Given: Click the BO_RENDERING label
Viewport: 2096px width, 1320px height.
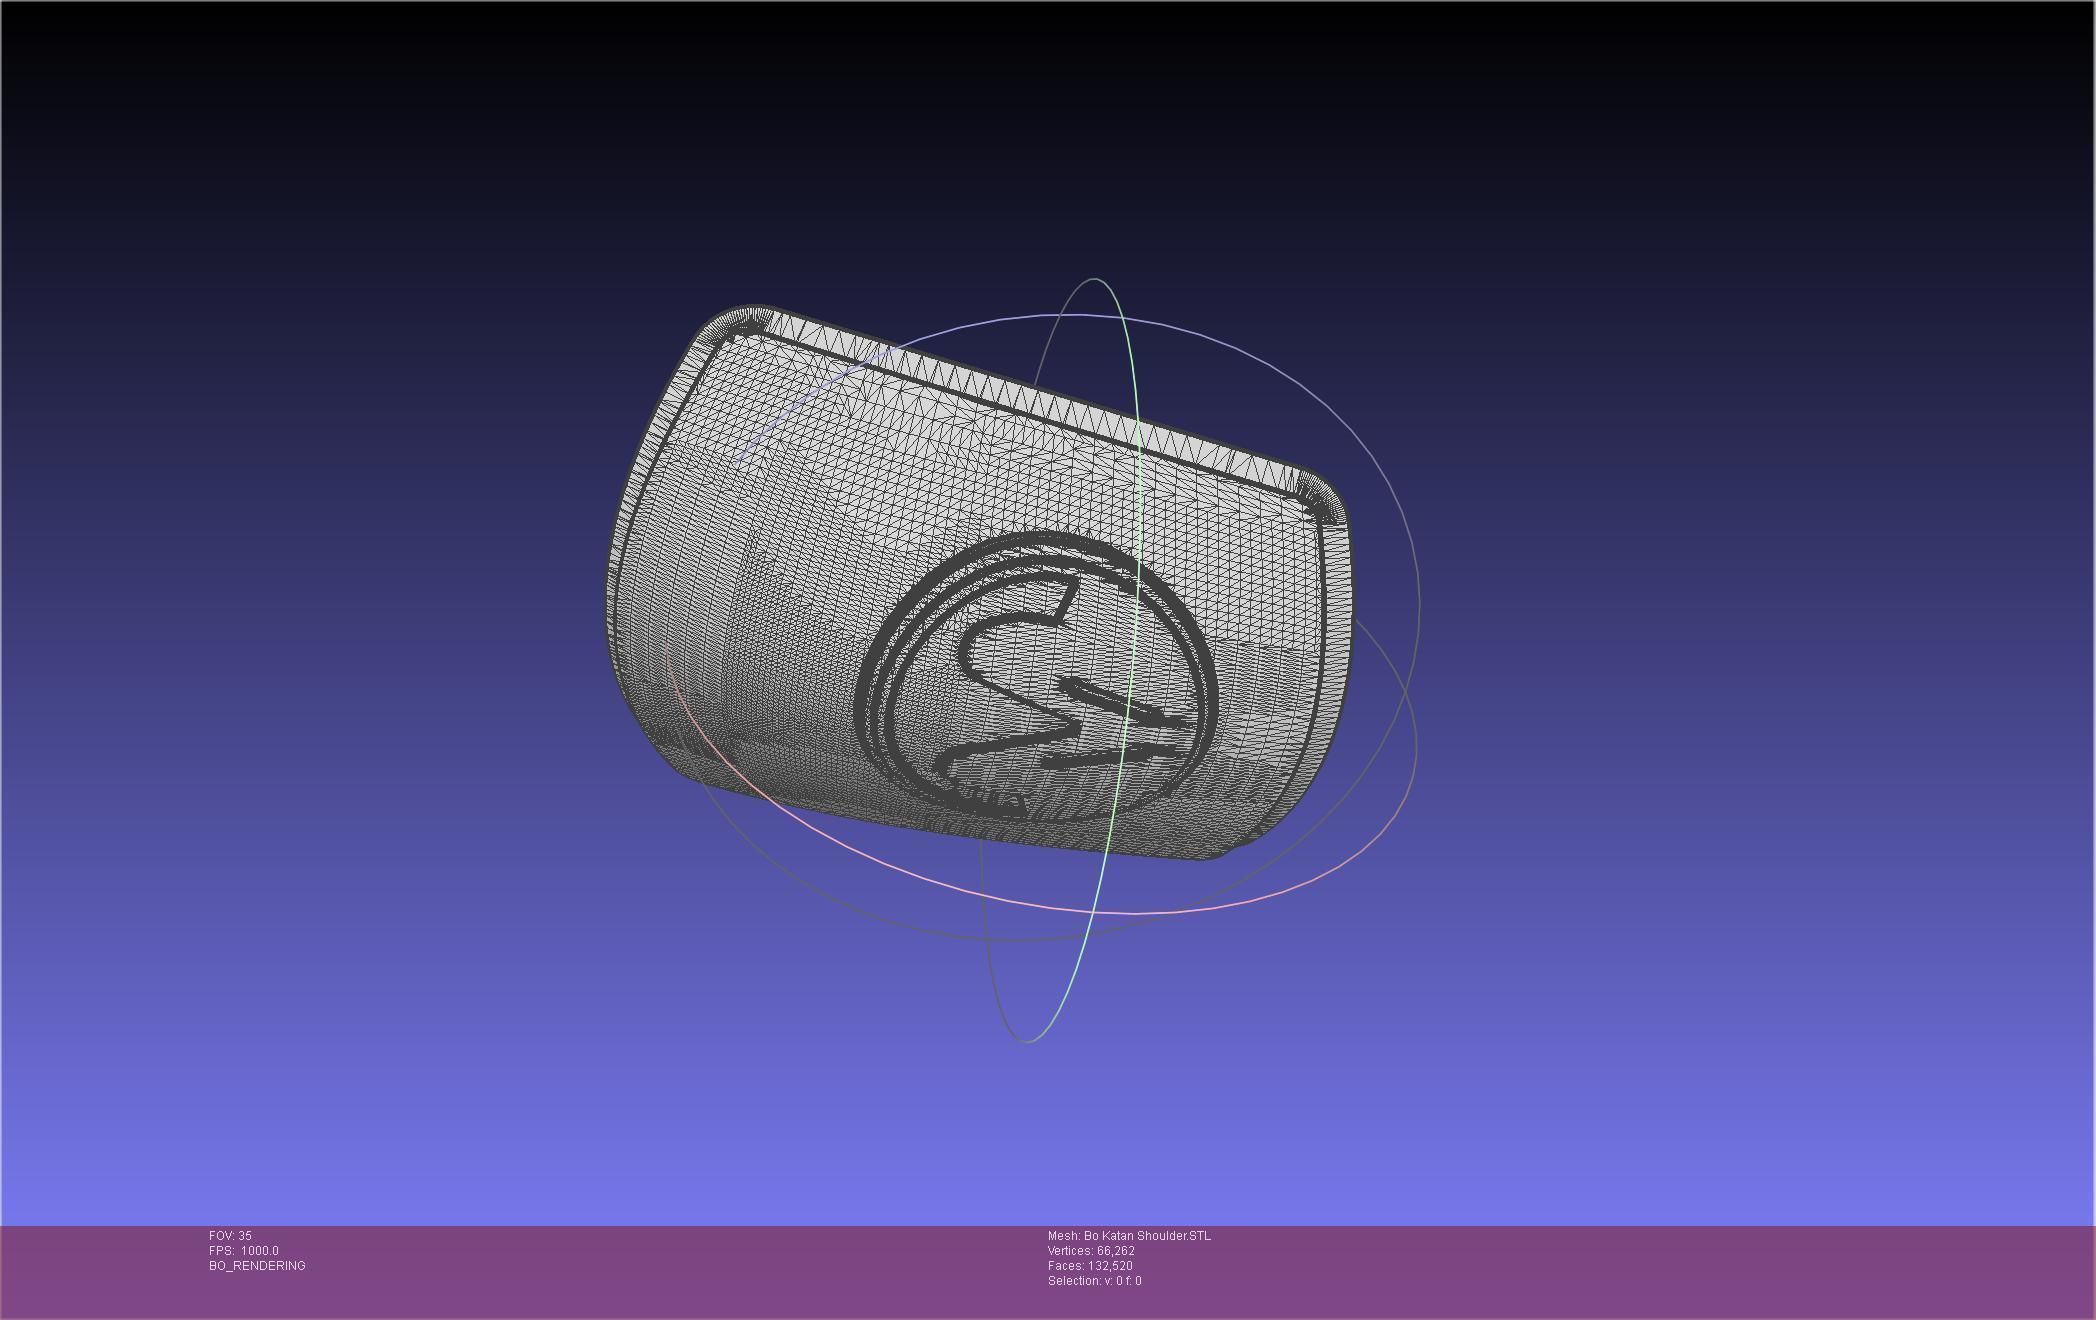Looking at the screenshot, I should coord(257,1266).
